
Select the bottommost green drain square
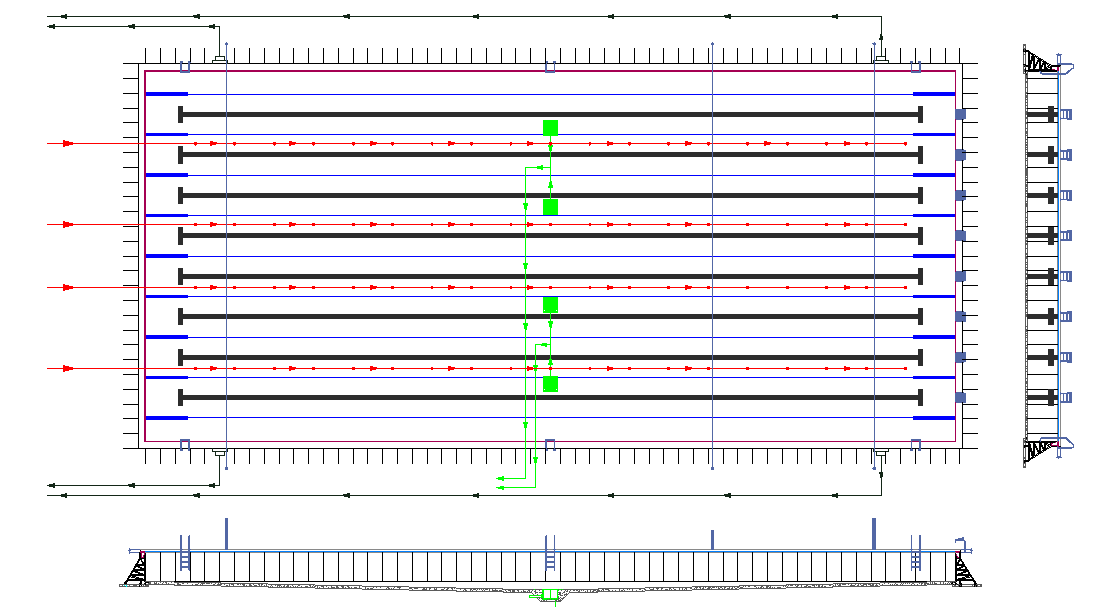550,383
